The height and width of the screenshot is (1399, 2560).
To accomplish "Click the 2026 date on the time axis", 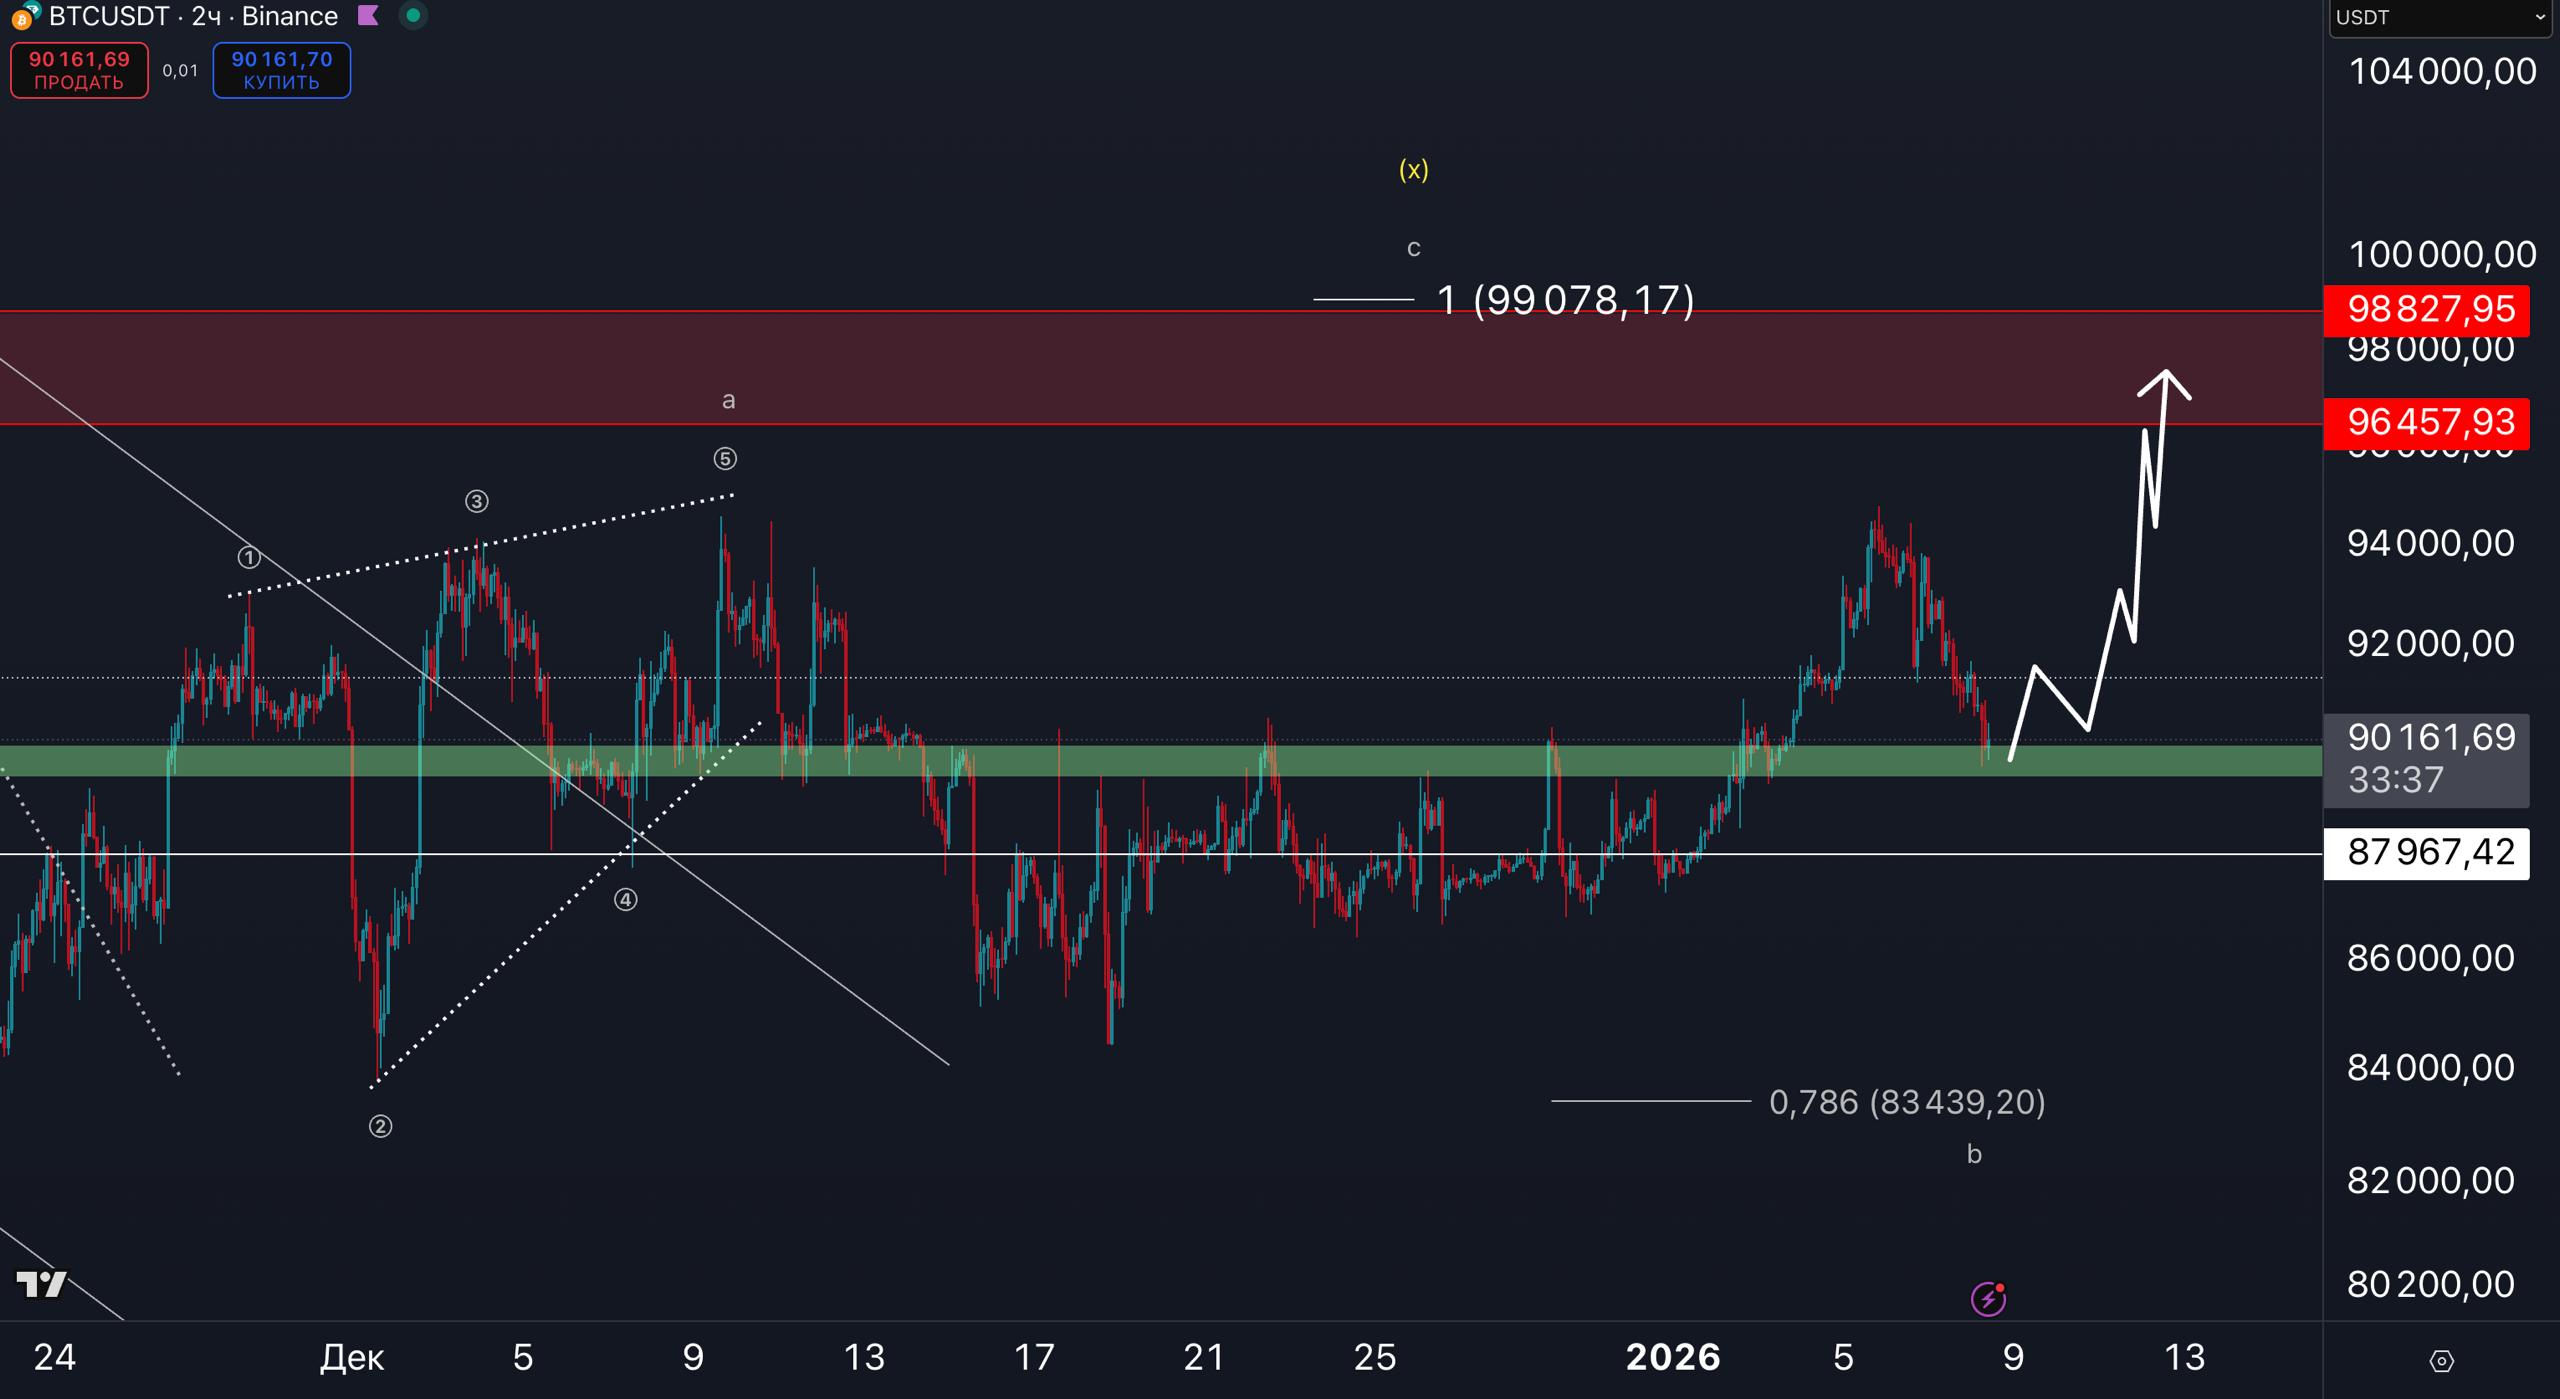I will coord(1673,1357).
